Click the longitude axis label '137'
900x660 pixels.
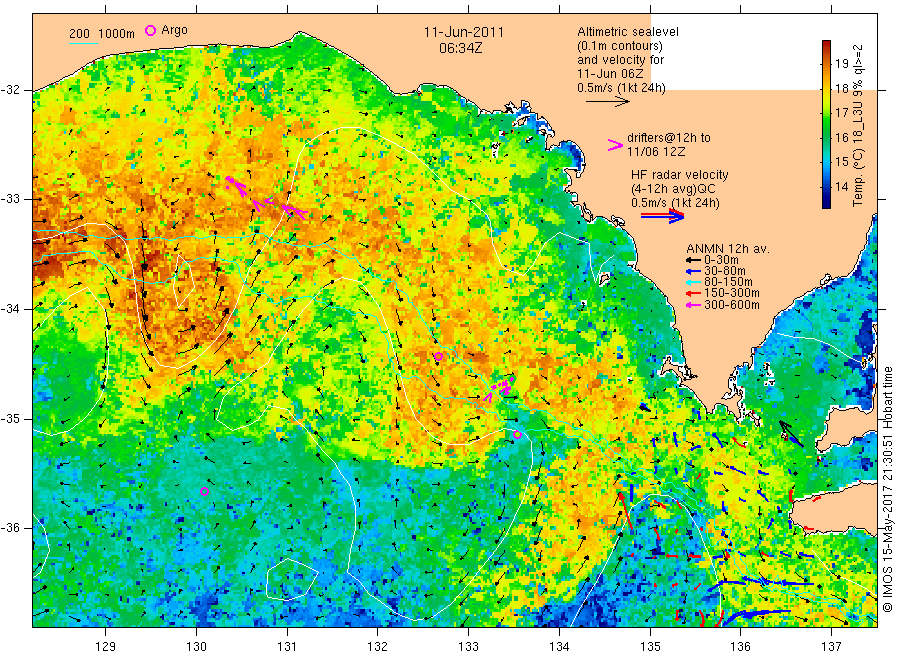click(831, 646)
